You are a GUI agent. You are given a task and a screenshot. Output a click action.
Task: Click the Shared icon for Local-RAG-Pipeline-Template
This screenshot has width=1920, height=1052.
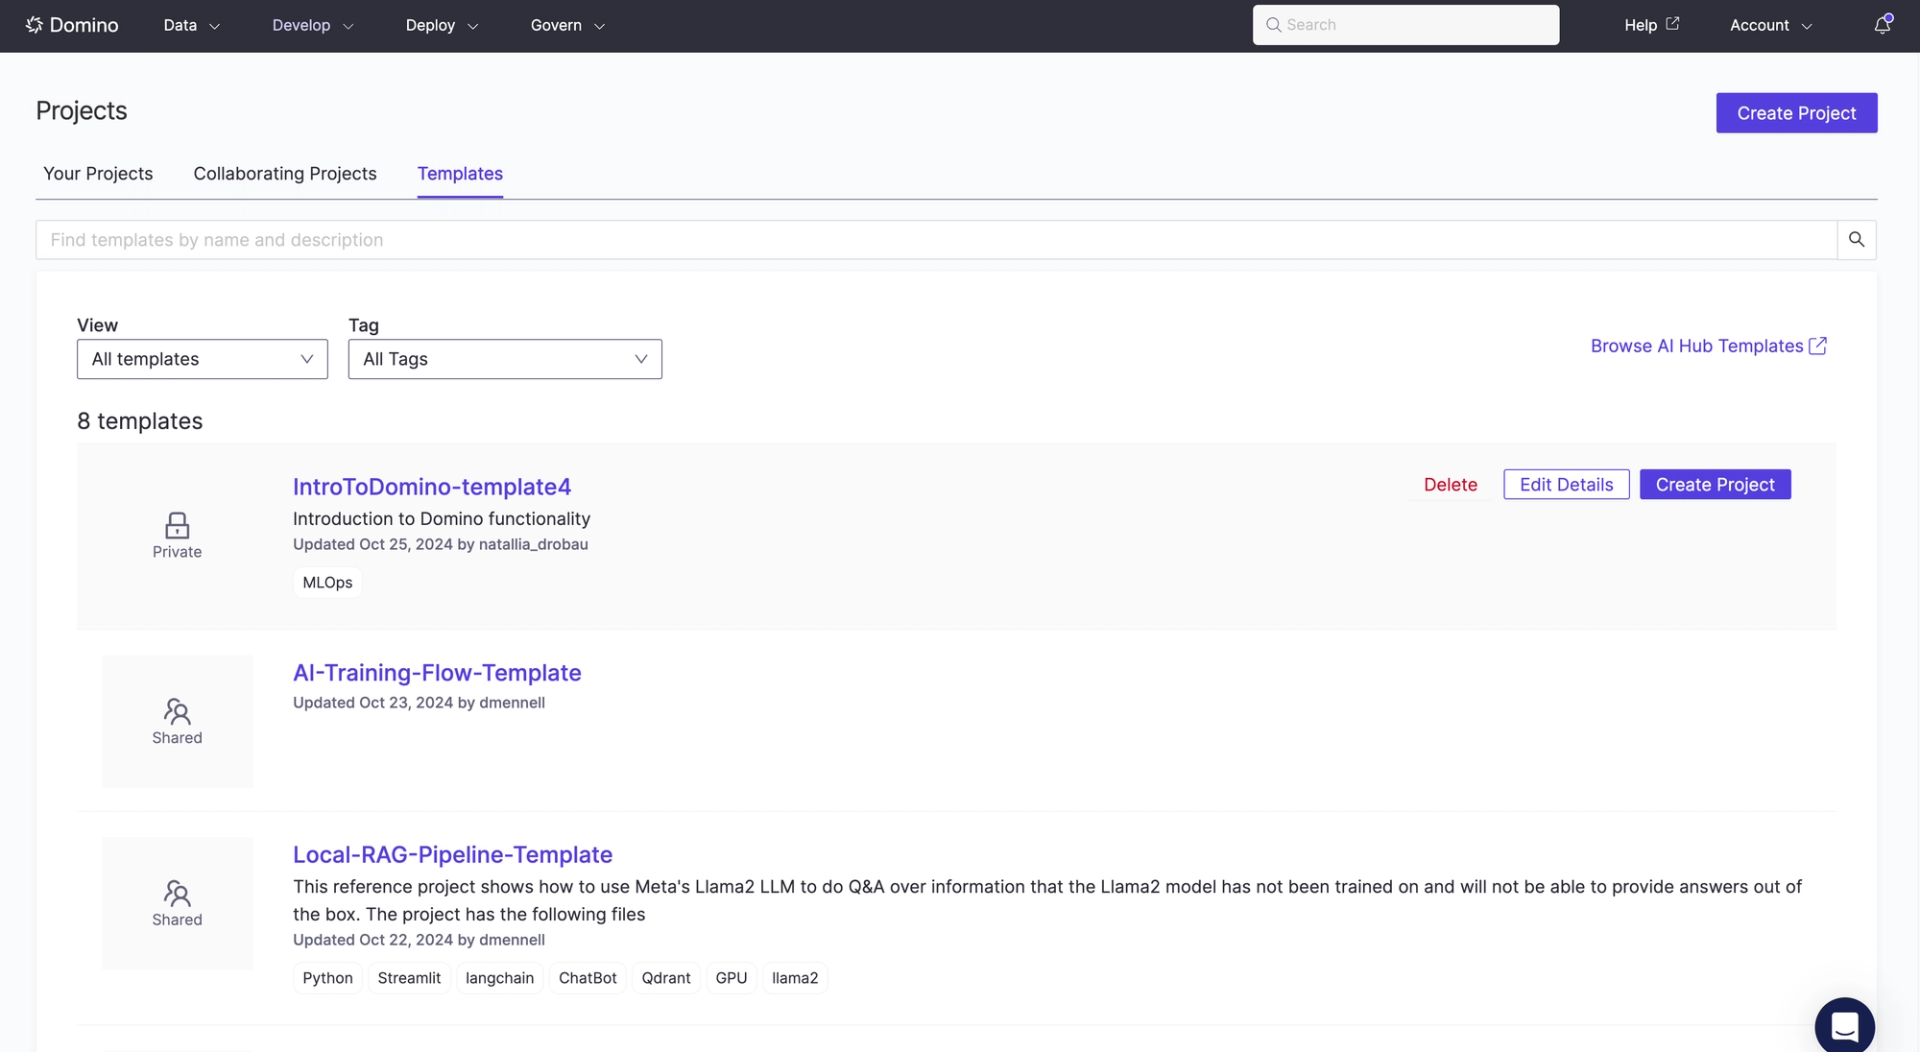point(177,893)
